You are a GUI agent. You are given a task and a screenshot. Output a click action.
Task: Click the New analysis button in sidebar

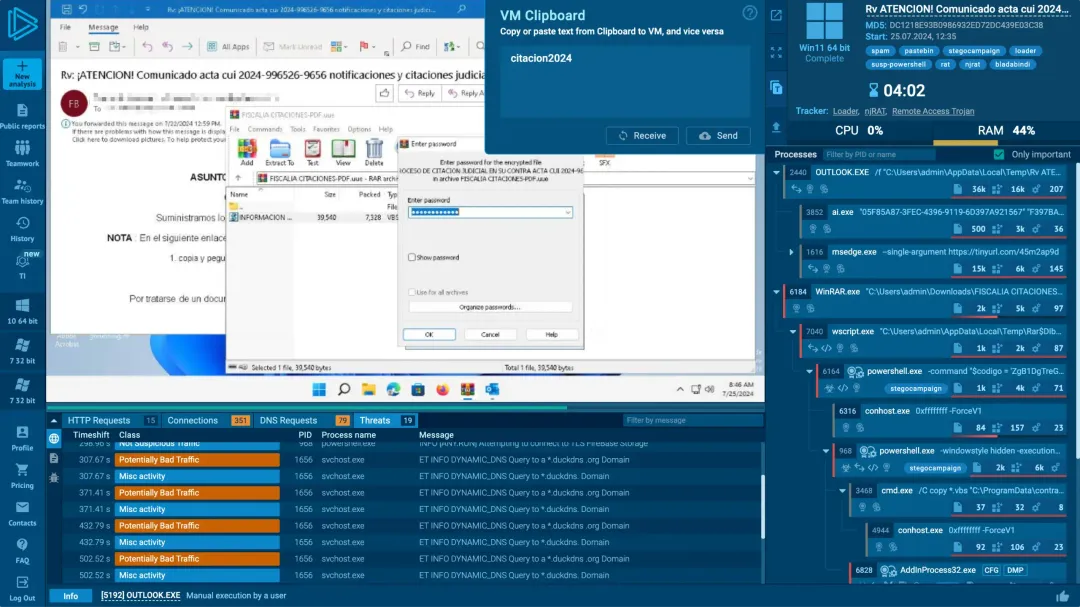(22, 73)
